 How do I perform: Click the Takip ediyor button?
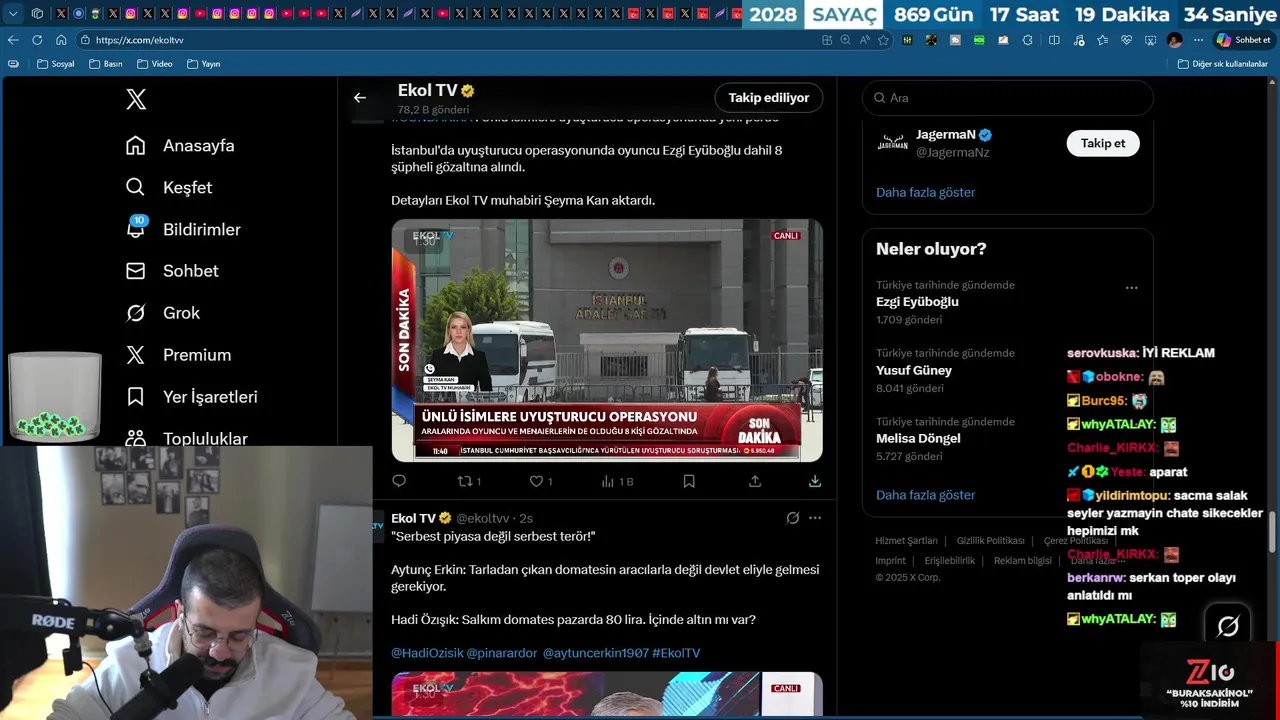click(x=768, y=97)
